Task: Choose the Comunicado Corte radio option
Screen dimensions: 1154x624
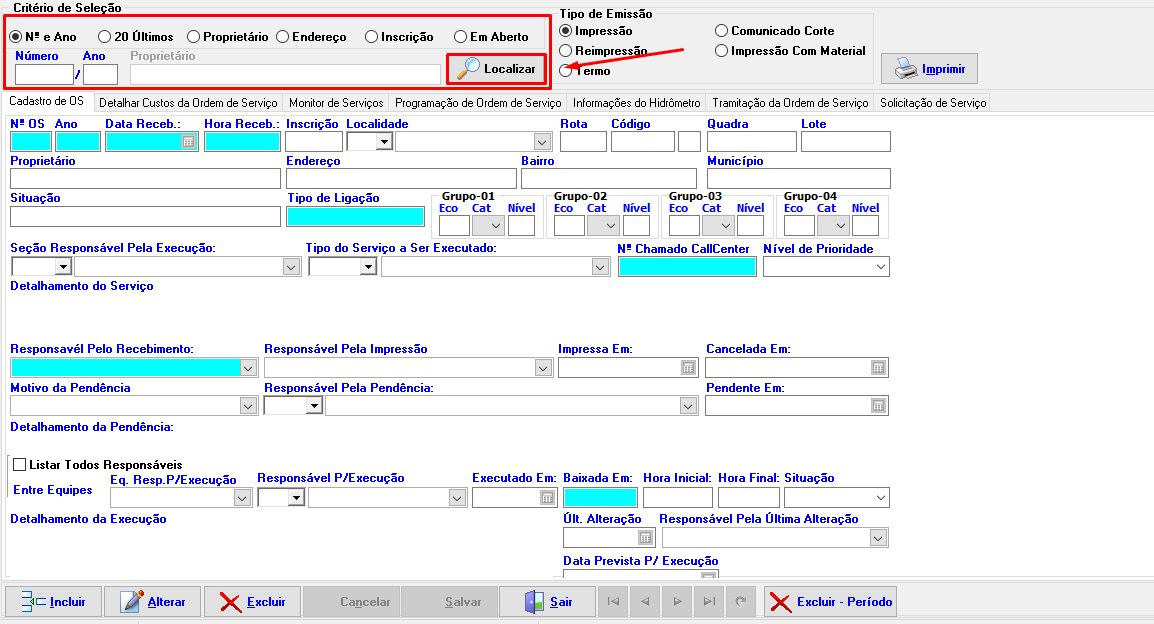Action: (x=722, y=31)
